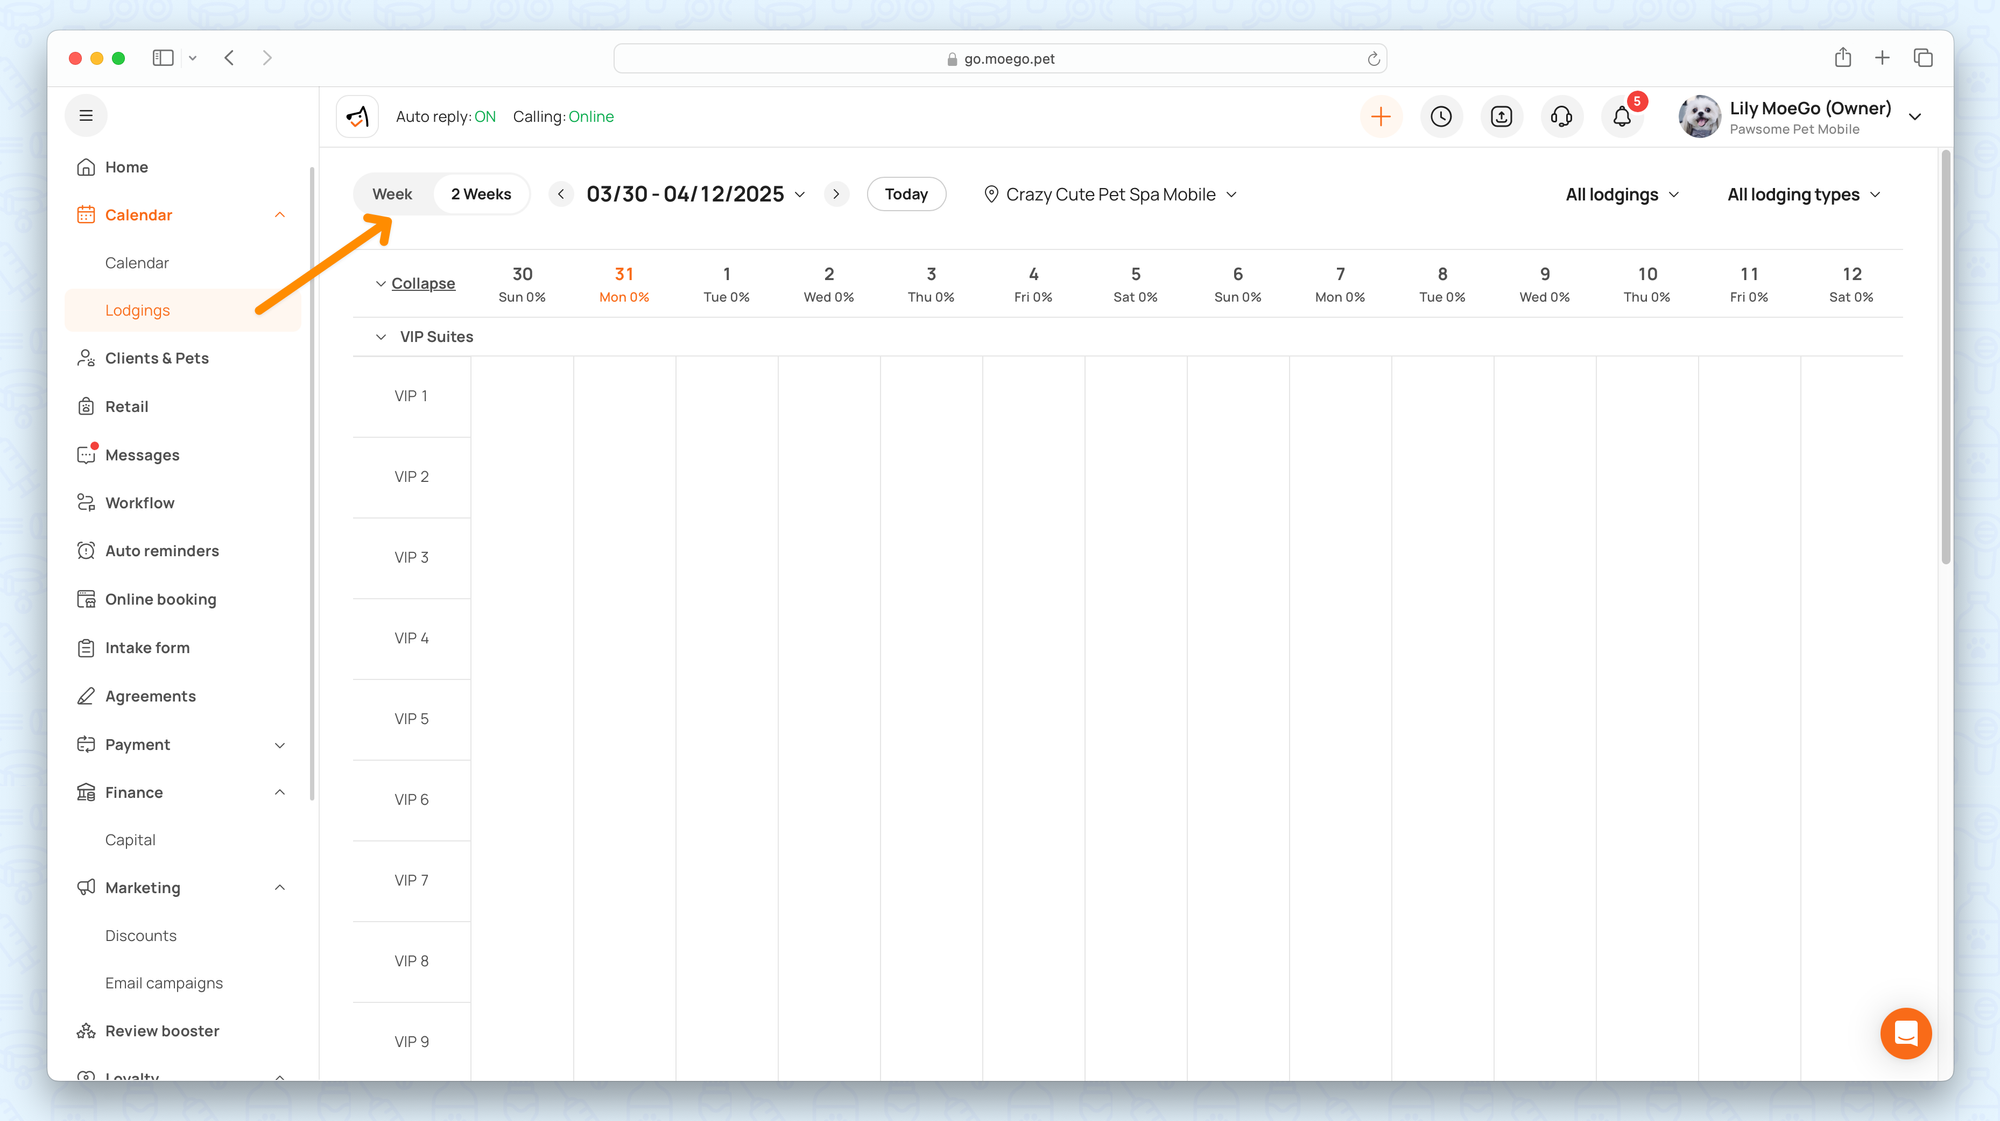Click the MoeGo logo icon
The height and width of the screenshot is (1121, 2000).
357,117
